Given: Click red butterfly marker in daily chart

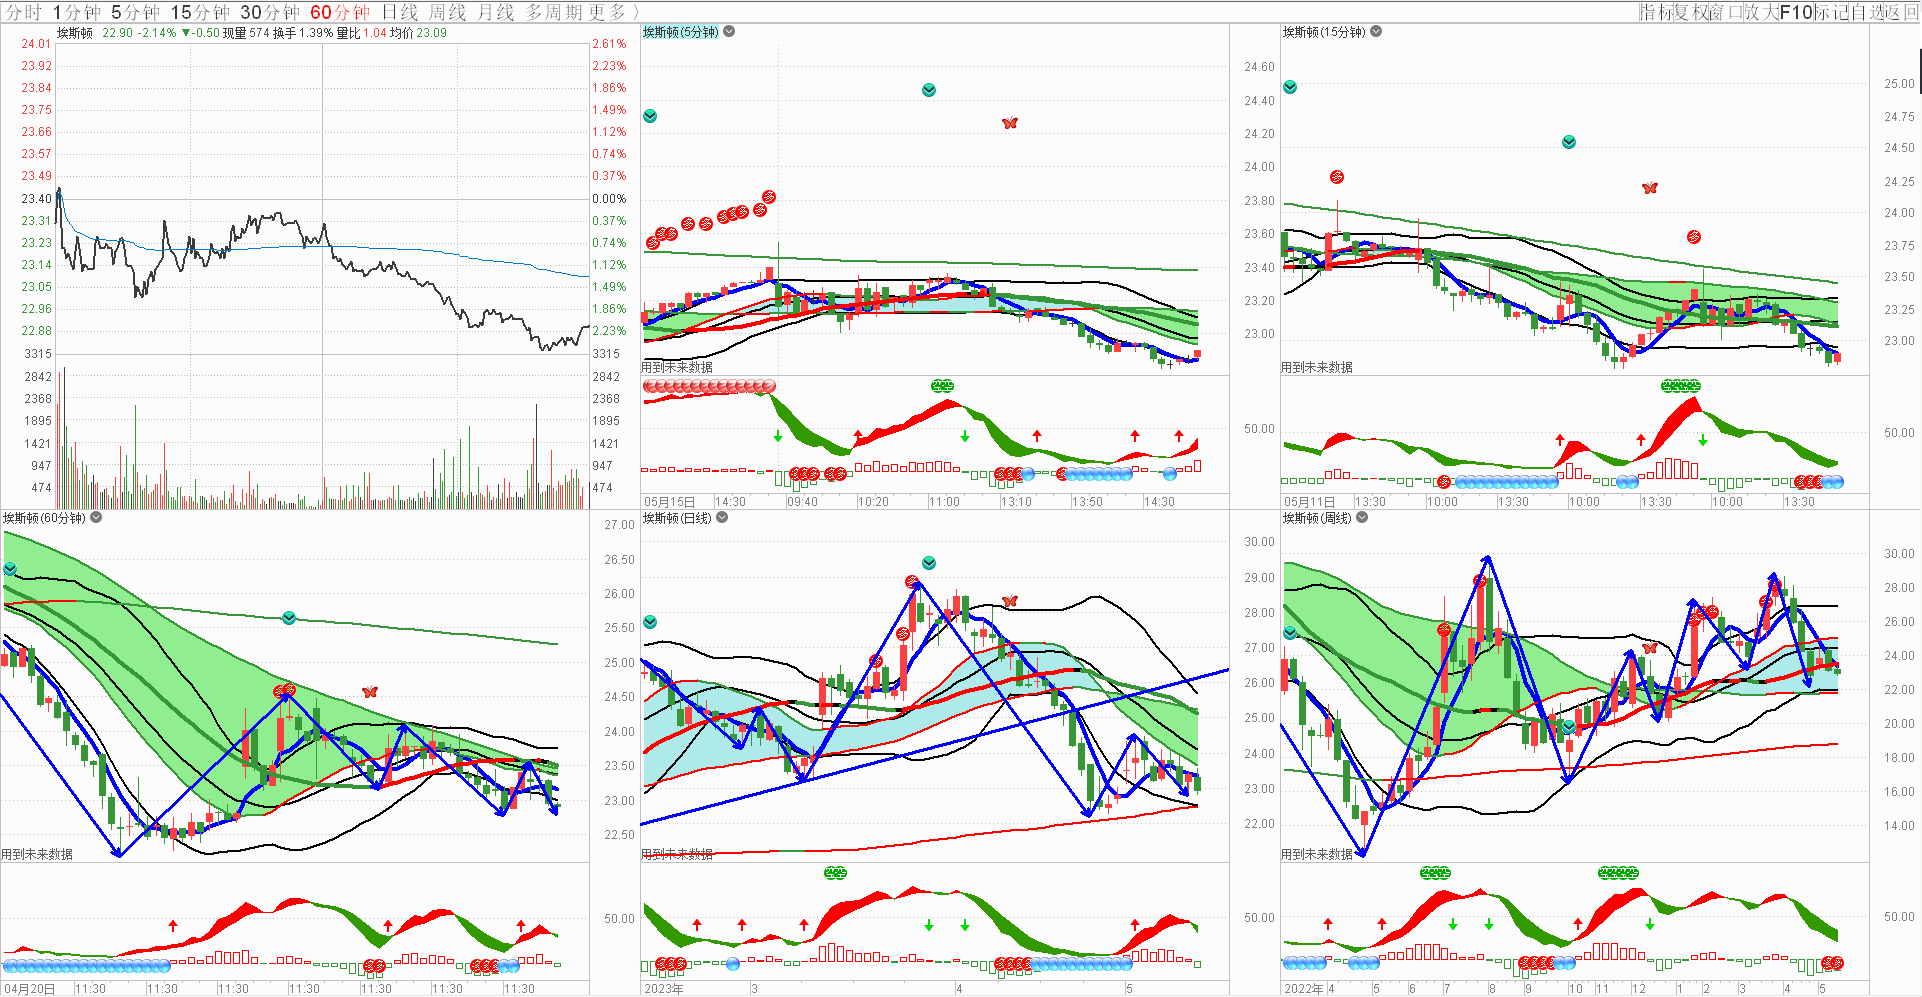Looking at the screenshot, I should tap(1010, 601).
